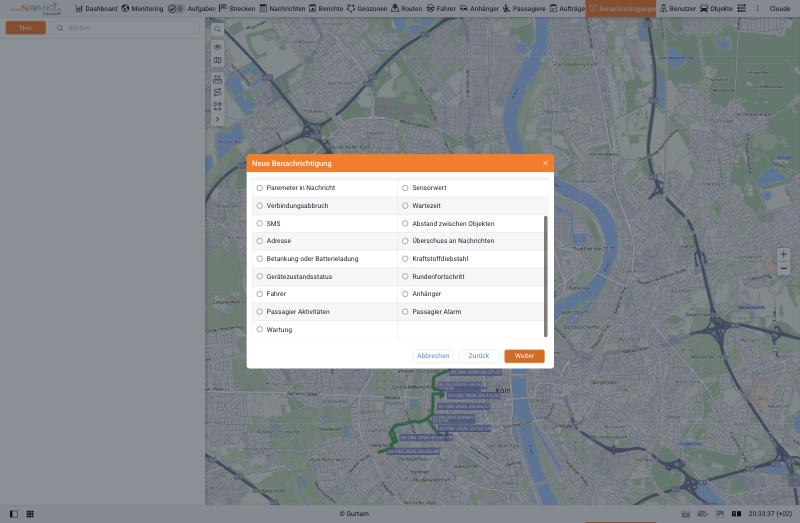Switch to the Nachrichten tab
The image size is (800, 523).
[x=282, y=9]
